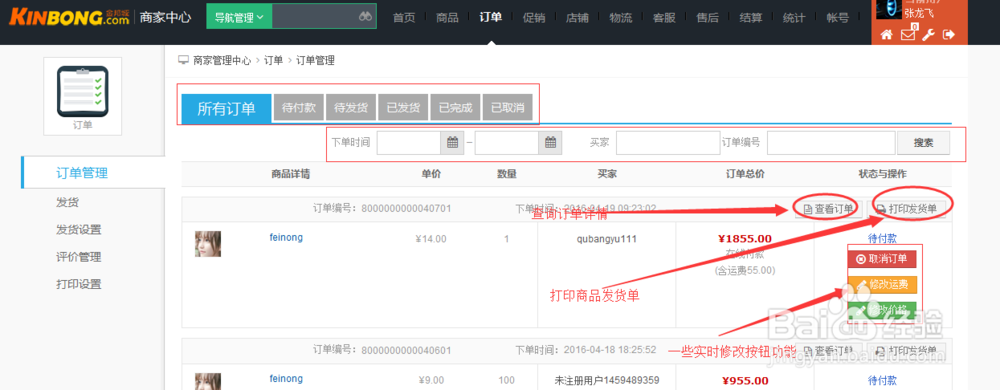Click the red 取消订单 button
The image size is (1000, 390).
point(881,259)
